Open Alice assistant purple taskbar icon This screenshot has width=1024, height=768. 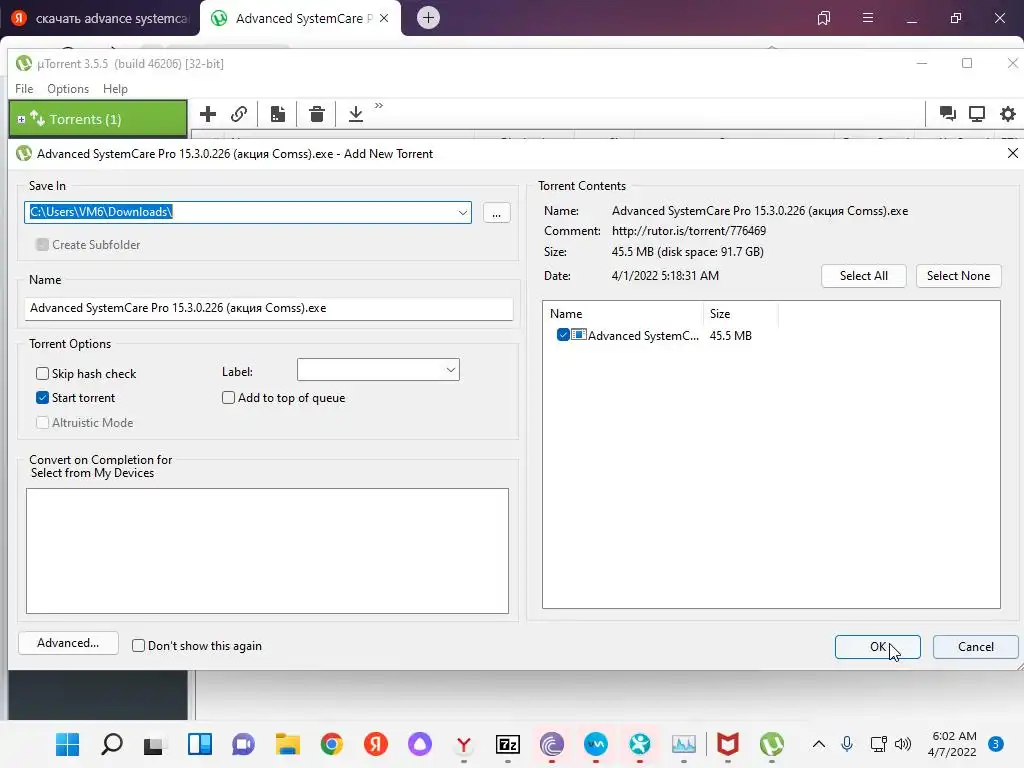[x=420, y=744]
